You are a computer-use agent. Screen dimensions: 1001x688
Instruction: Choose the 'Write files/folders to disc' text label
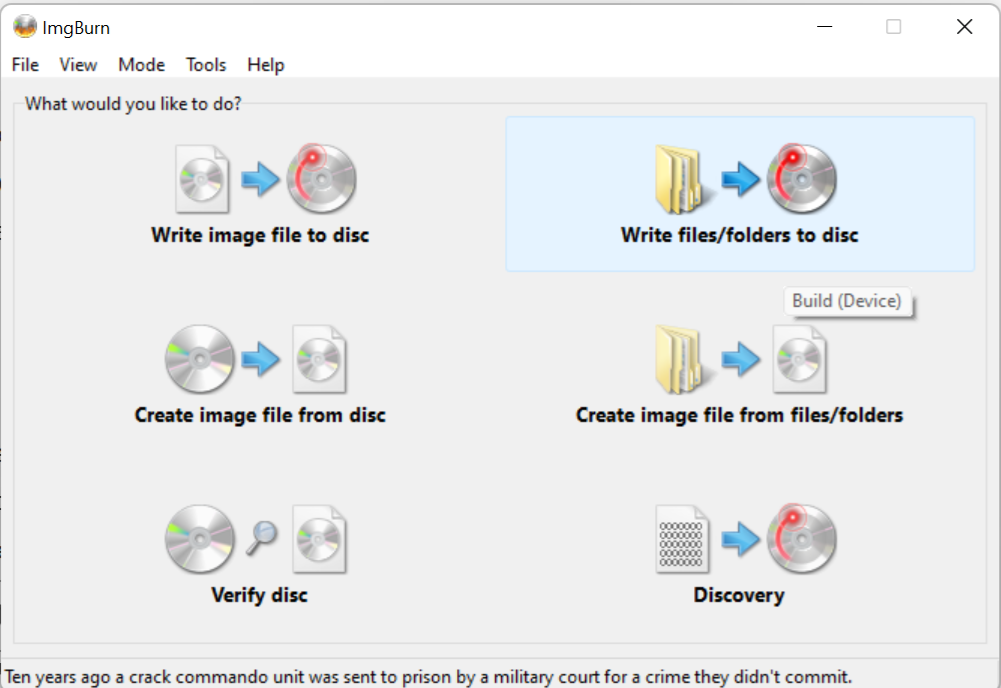pos(739,236)
